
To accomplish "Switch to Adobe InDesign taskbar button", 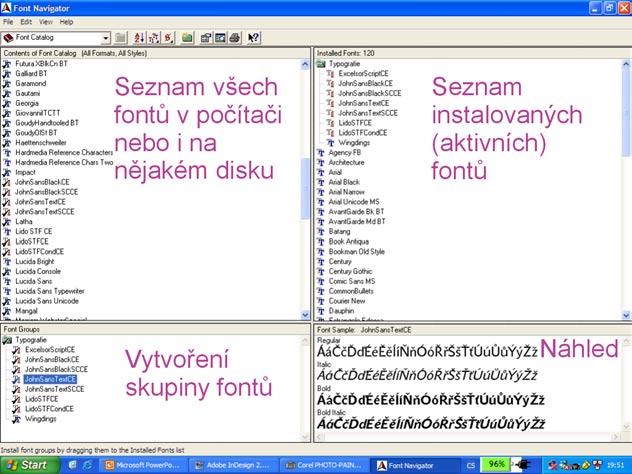I will click(235, 465).
